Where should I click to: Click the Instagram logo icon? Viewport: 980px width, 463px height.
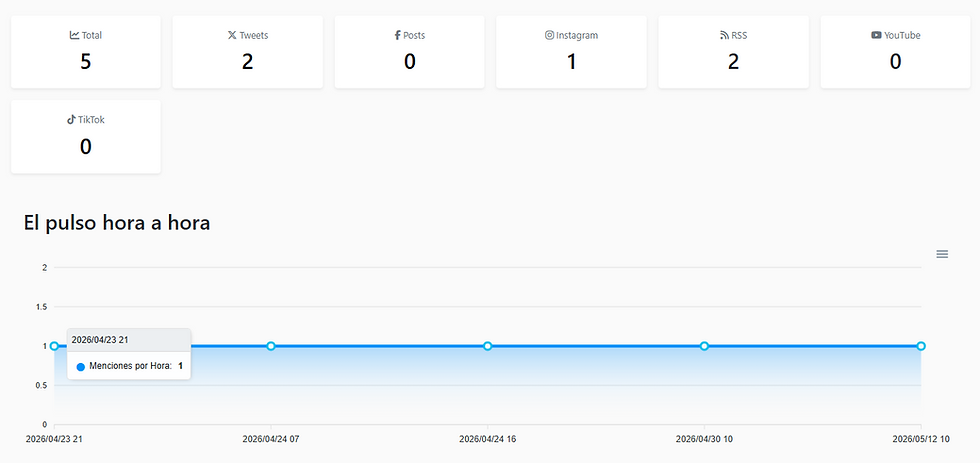[549, 35]
